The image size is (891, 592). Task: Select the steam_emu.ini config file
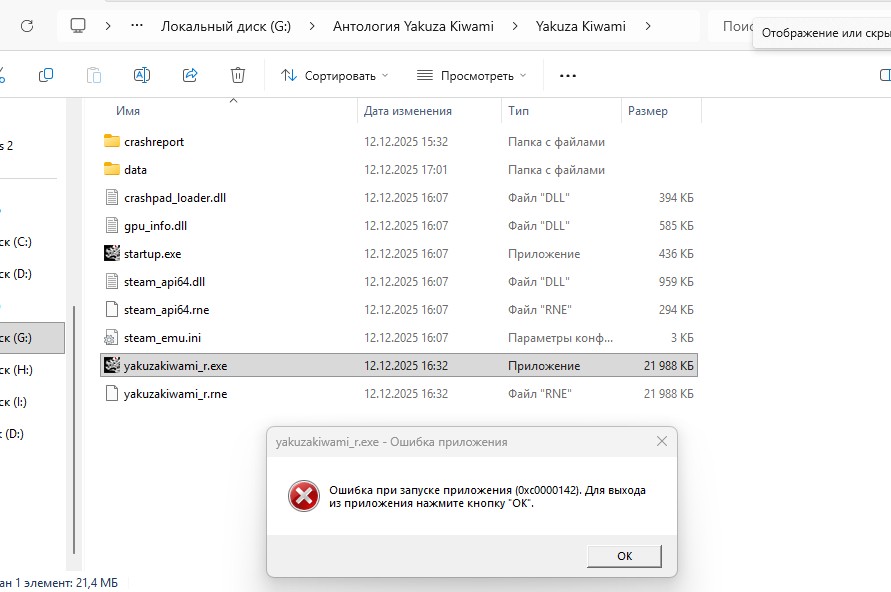pyautogui.click(x=162, y=338)
